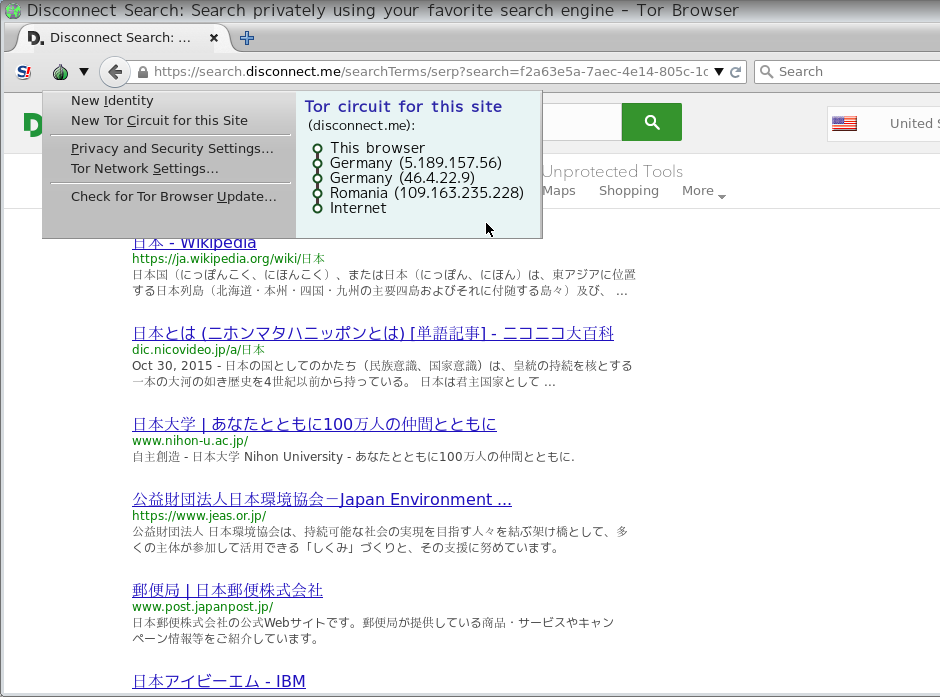Open the United States region selector
This screenshot has width=940, height=697.
click(x=884, y=124)
